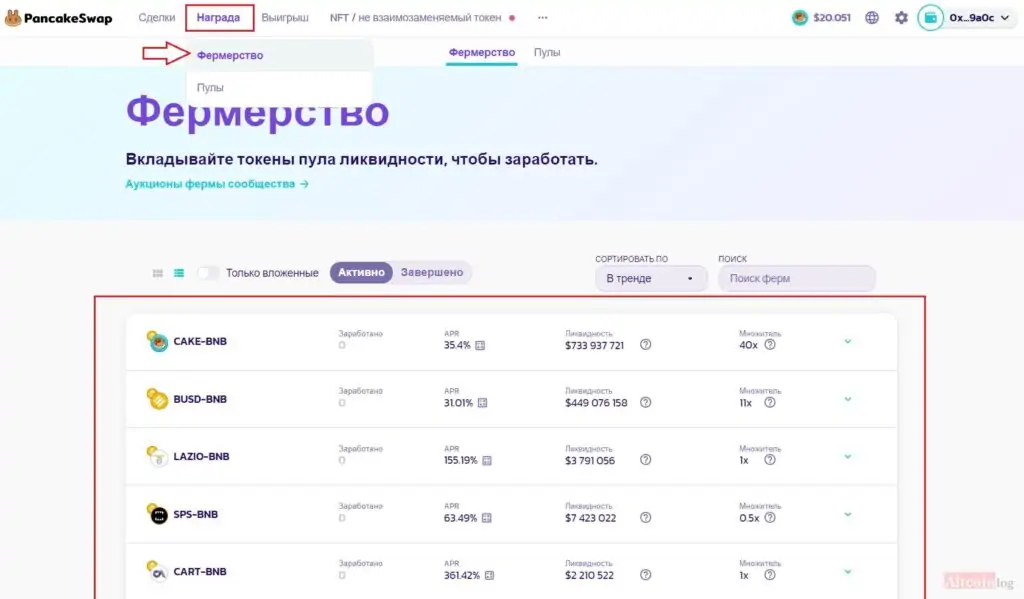Expand the SPS-BNB farm row

point(848,515)
